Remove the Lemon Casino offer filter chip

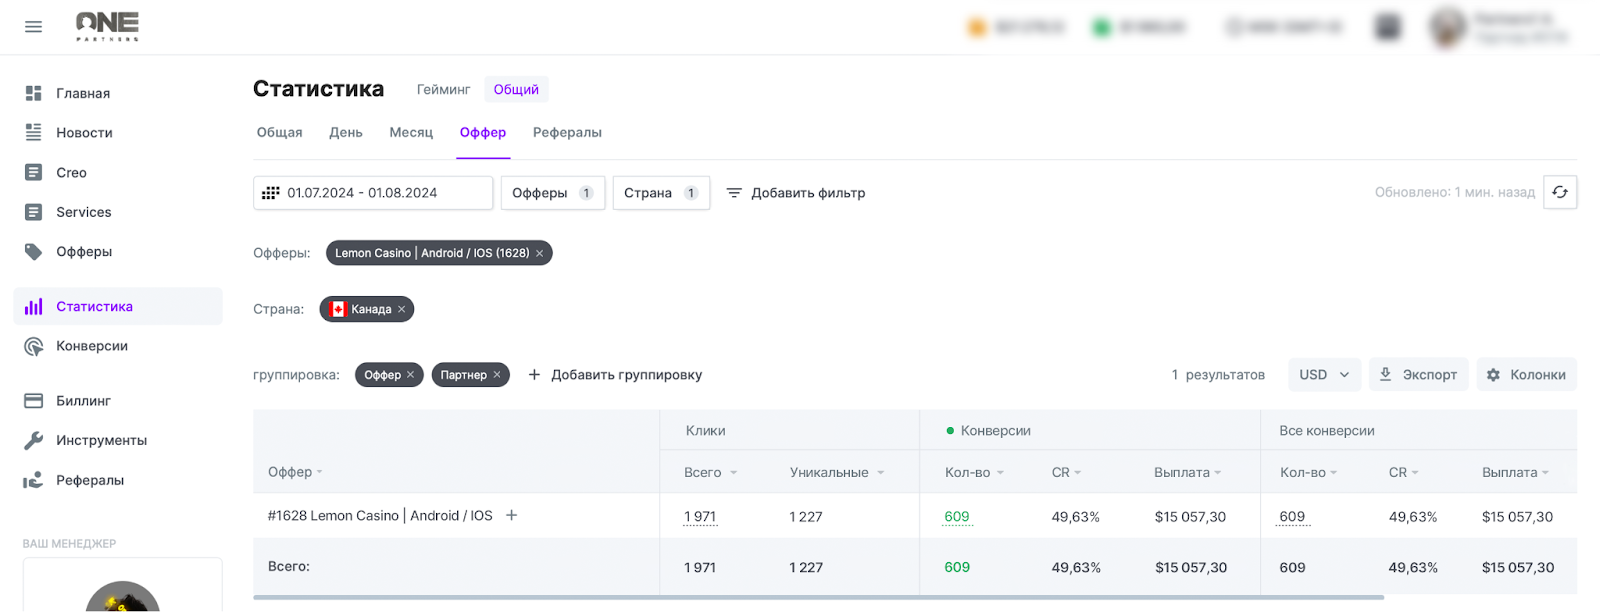click(539, 253)
